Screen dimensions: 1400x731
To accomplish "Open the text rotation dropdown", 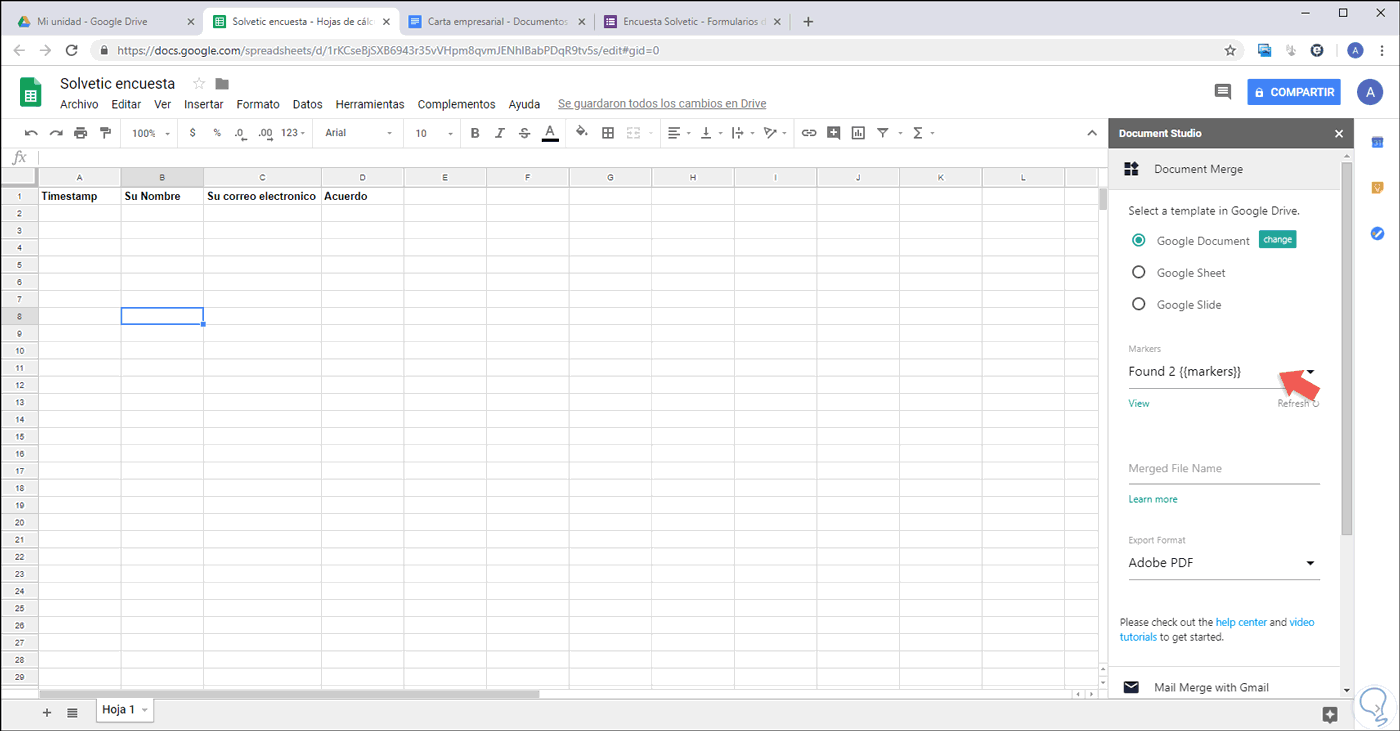I will pos(775,133).
